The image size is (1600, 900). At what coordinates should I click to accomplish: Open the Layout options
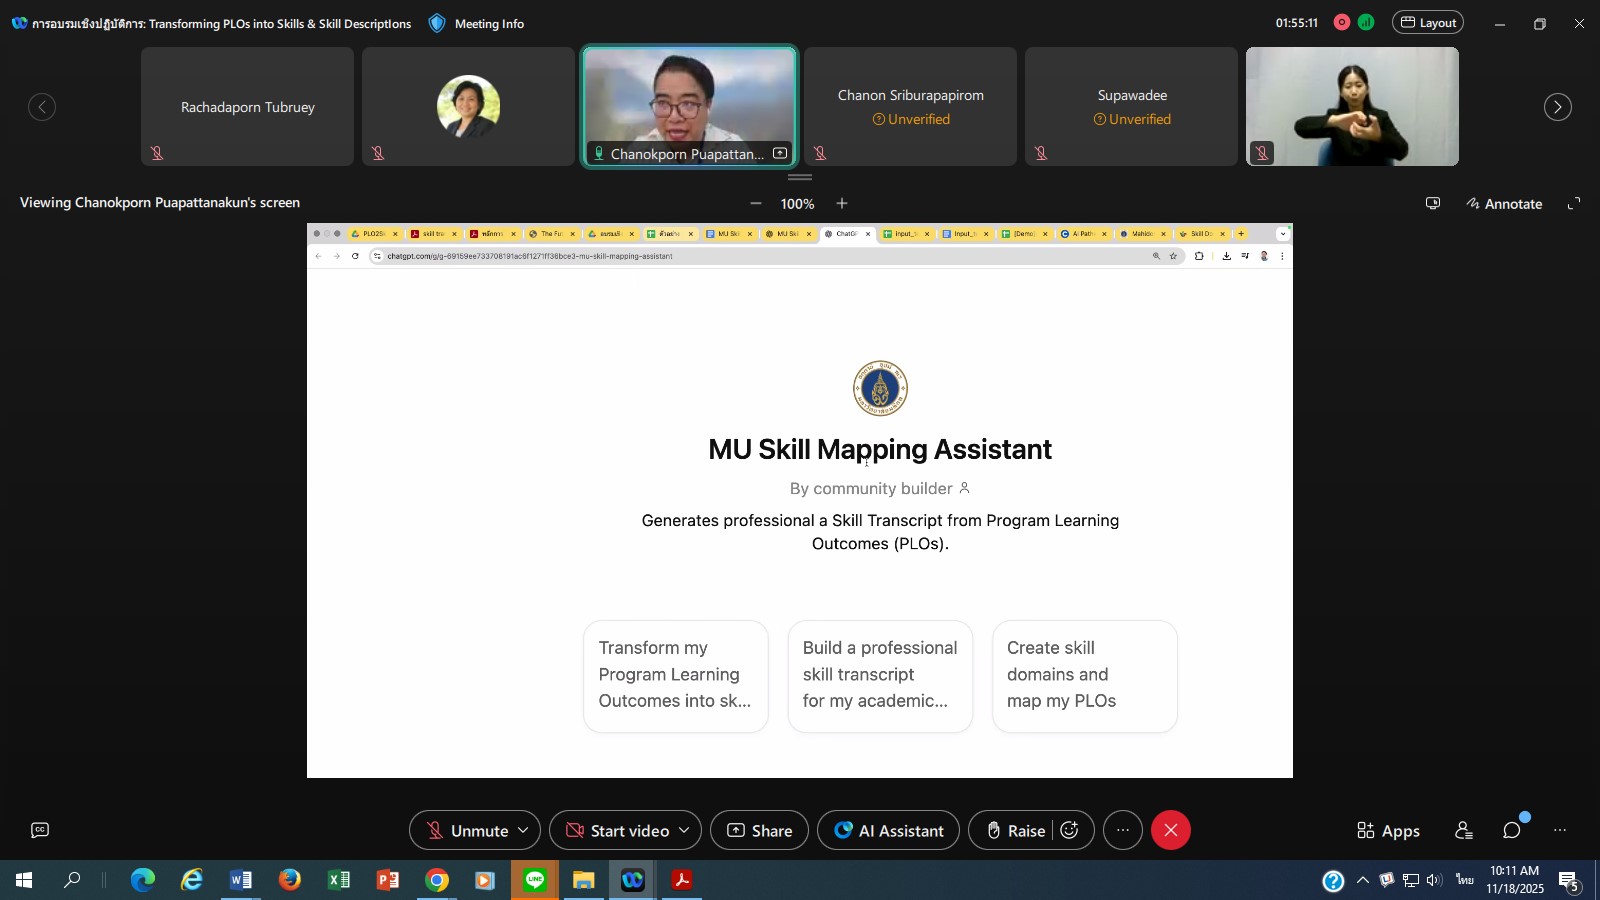click(1427, 22)
